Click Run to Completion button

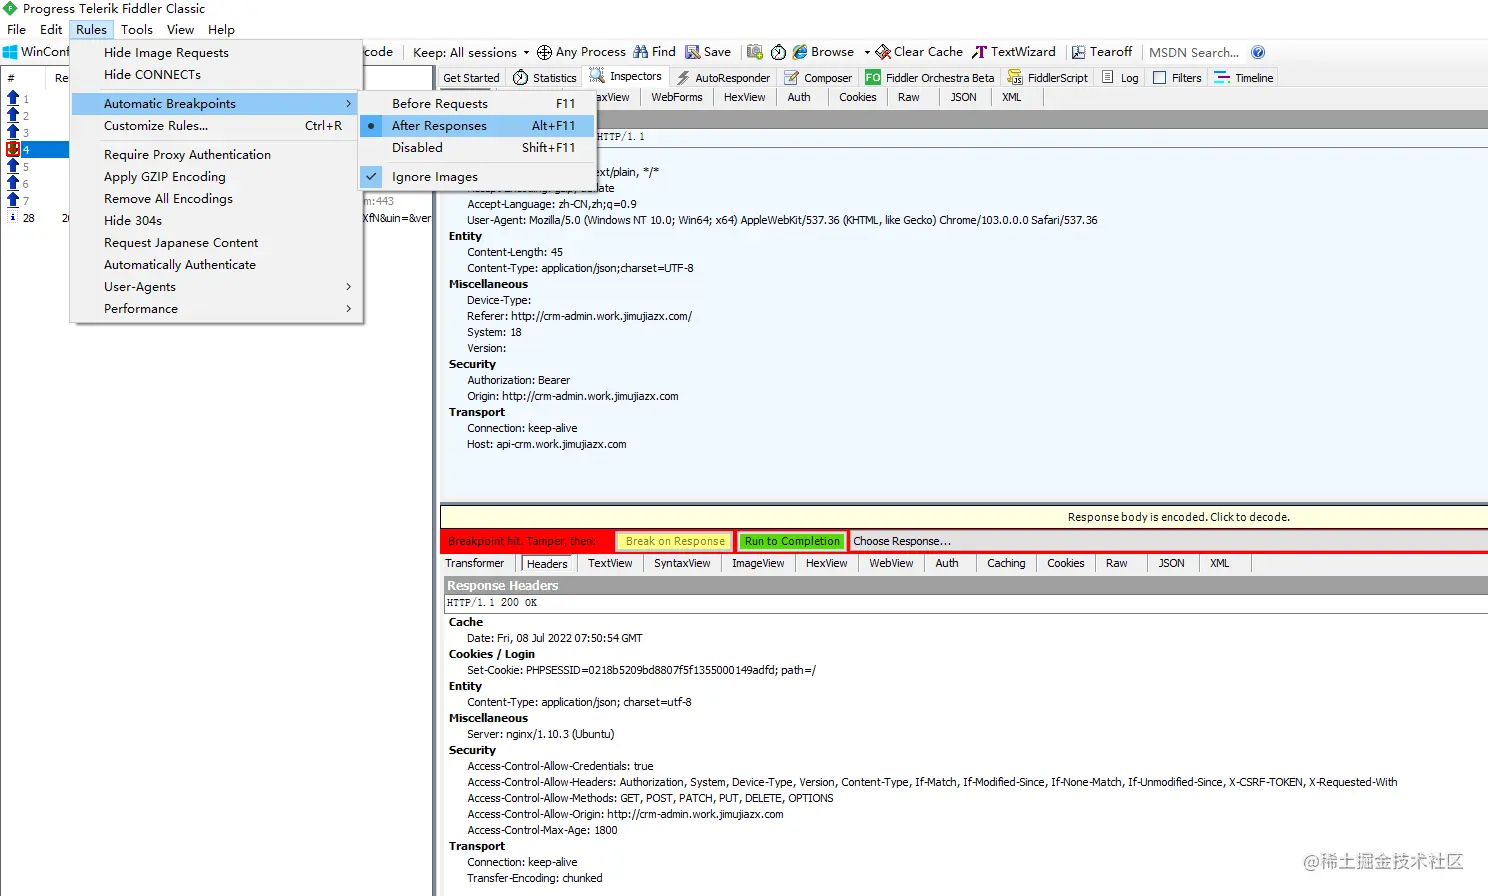click(x=792, y=541)
